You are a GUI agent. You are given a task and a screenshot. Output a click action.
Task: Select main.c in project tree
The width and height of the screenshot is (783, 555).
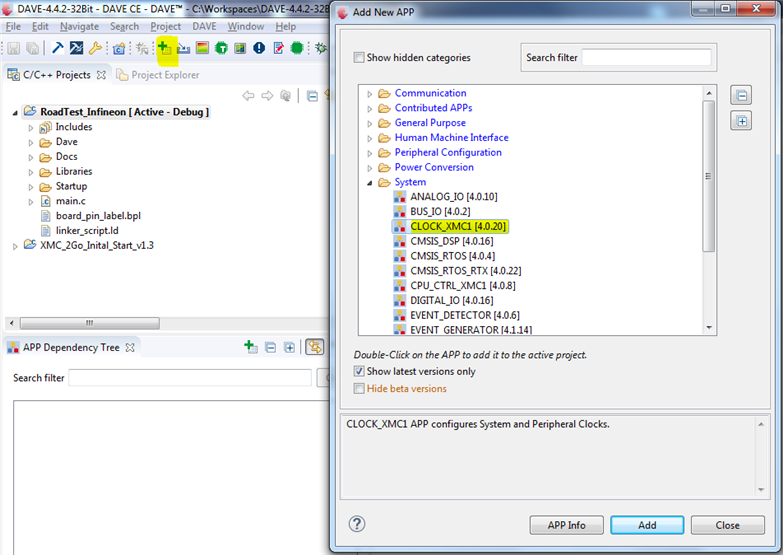coord(63,201)
